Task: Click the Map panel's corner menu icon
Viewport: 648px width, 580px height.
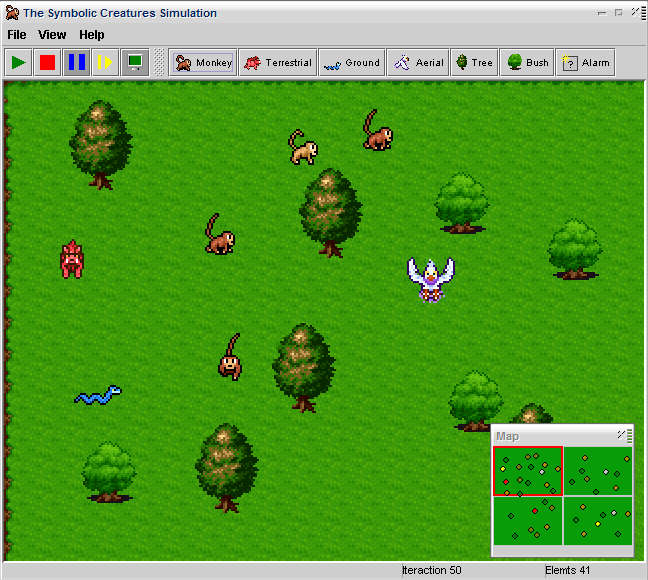Action: 625,436
